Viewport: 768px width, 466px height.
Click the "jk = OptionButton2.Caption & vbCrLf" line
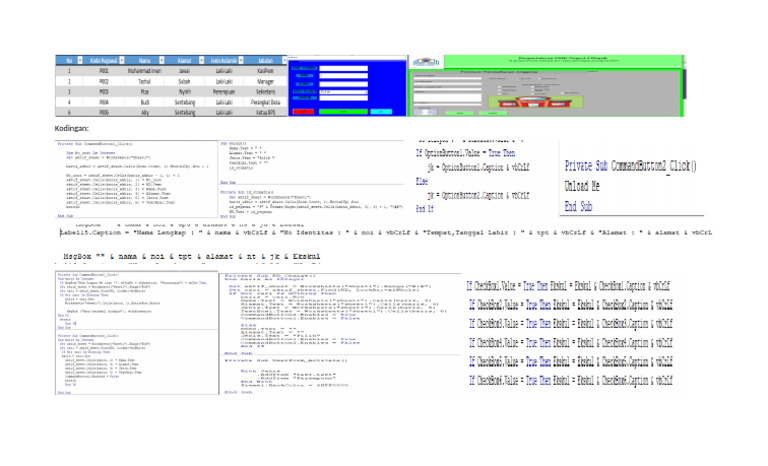[478, 195]
